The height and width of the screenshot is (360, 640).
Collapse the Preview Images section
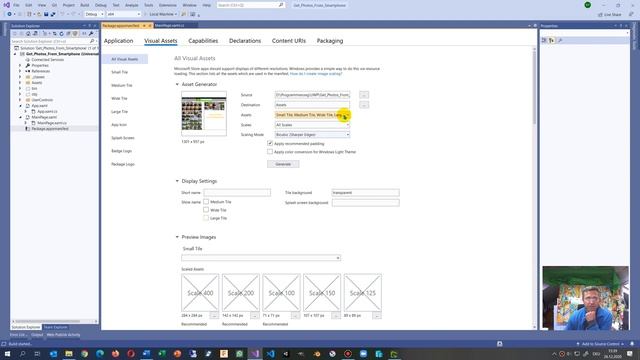point(177,237)
